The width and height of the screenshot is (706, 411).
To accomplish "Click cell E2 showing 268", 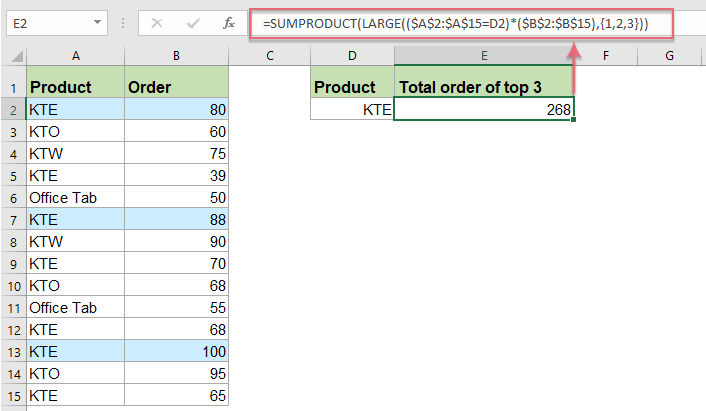I will 484,109.
